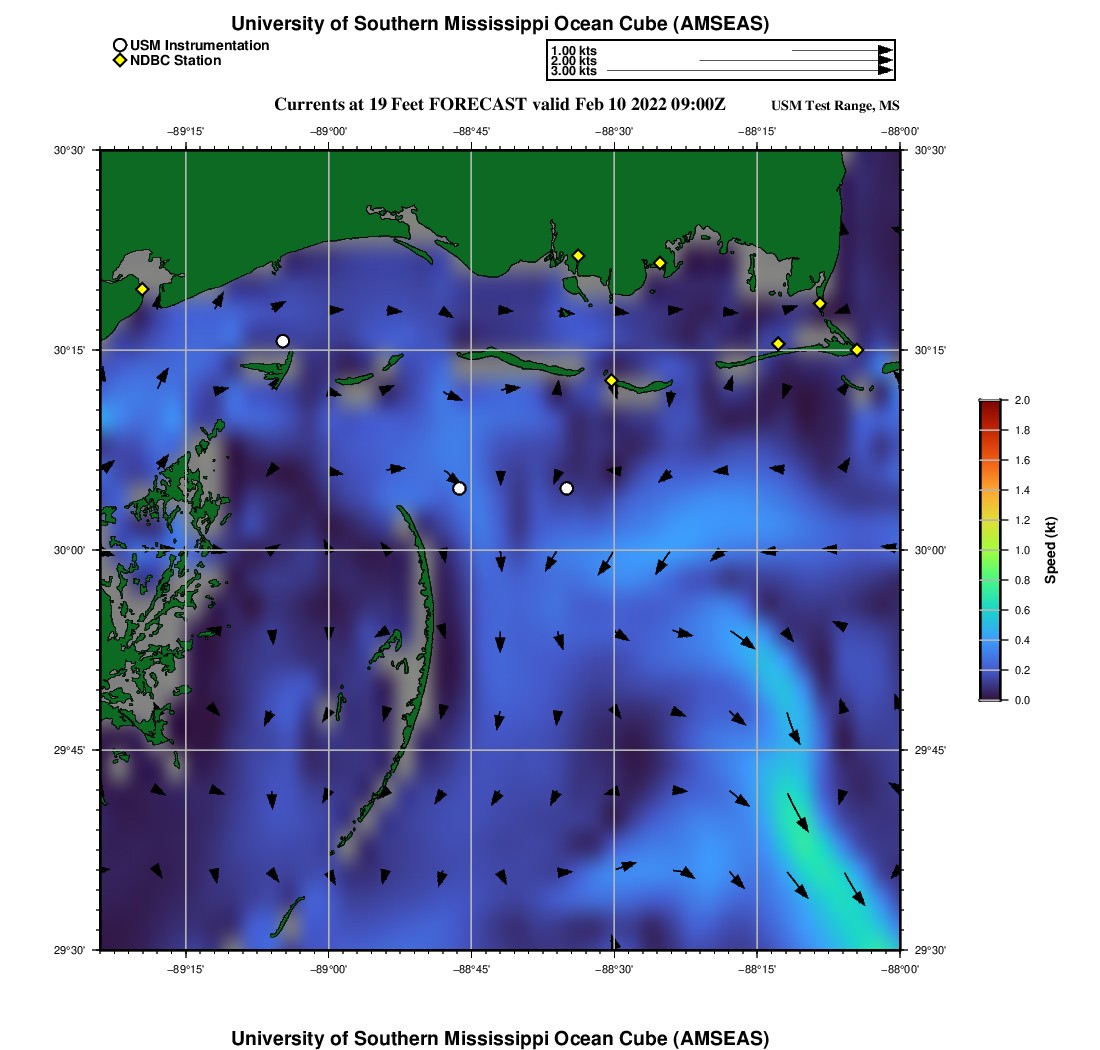This screenshot has width=1100, height=1050.
Task: Click the '1.00 kts' scale label
Action: [574, 51]
